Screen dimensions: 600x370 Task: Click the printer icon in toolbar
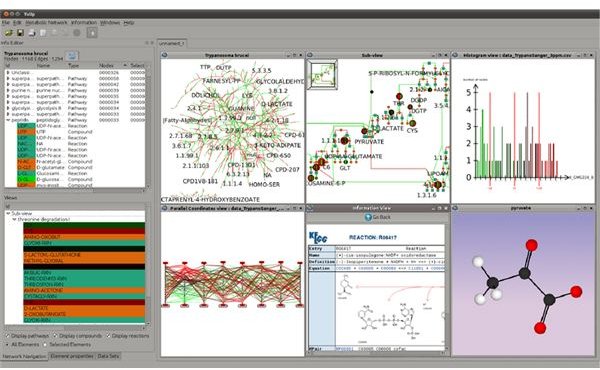point(32,33)
